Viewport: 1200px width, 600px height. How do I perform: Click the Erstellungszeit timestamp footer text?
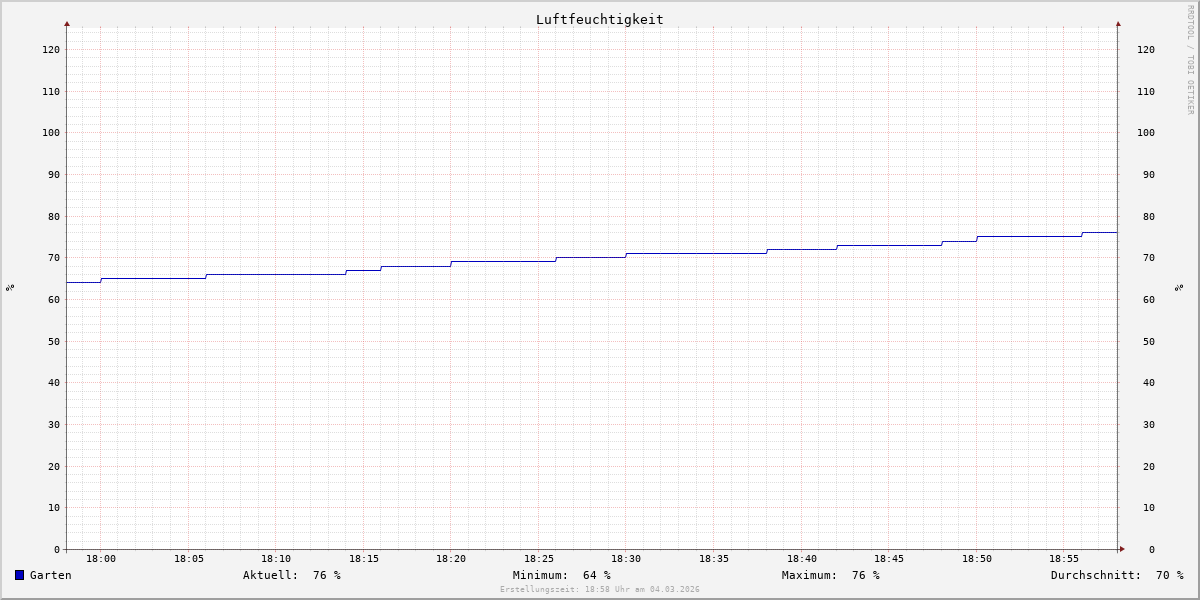[599, 590]
